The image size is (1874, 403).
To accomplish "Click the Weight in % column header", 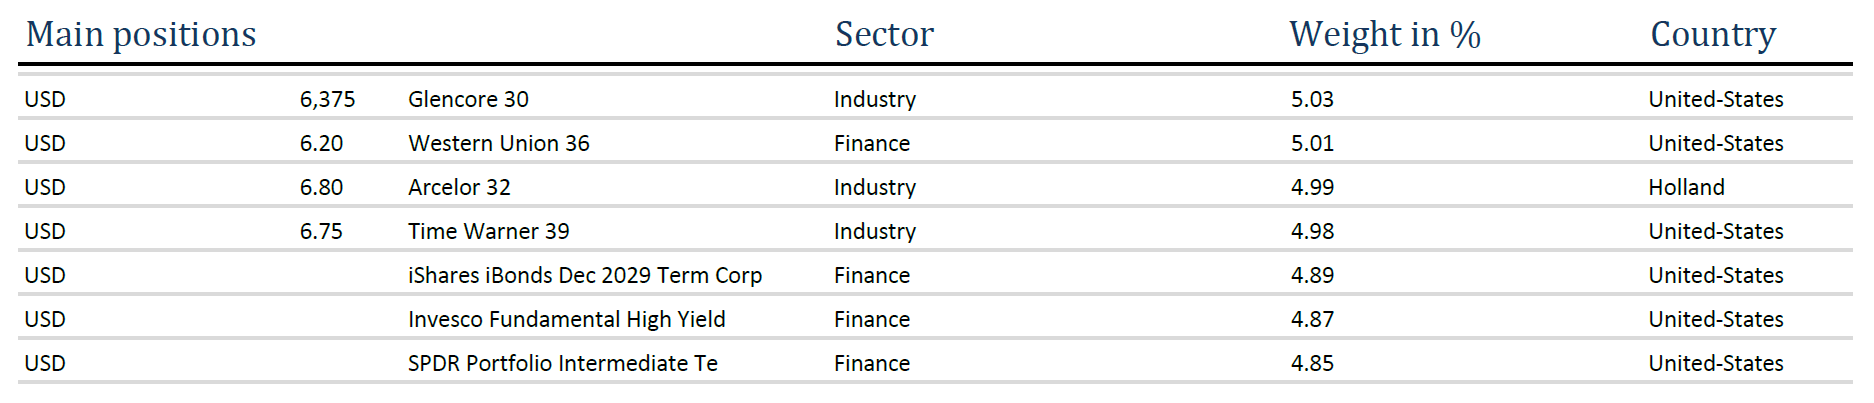I will tap(1384, 35).
